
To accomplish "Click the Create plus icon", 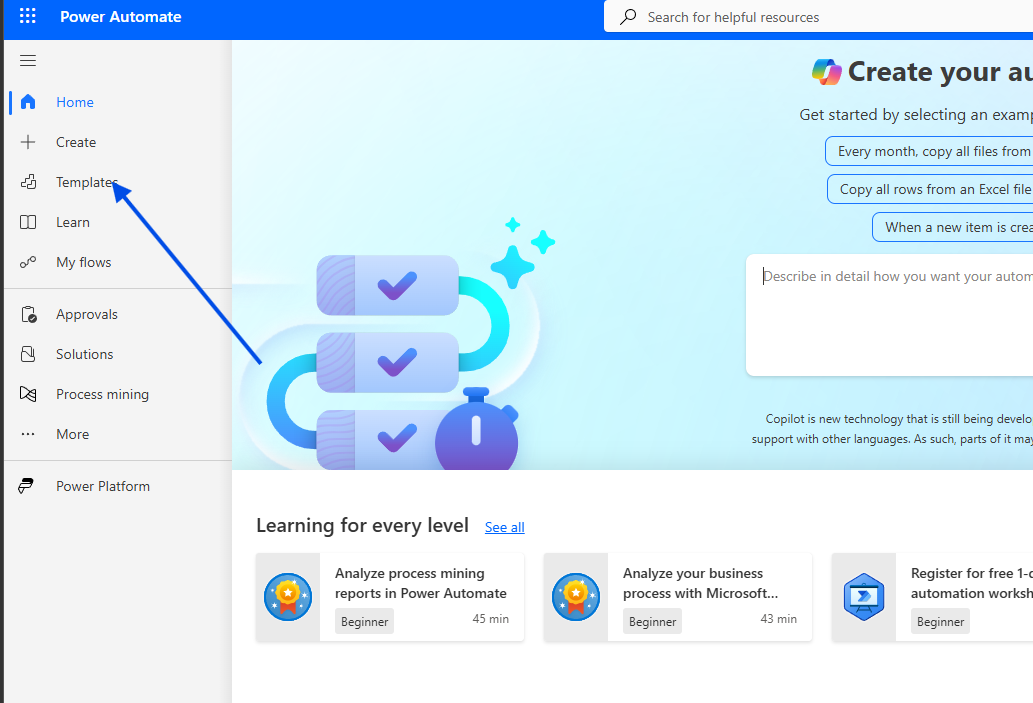I will point(28,142).
